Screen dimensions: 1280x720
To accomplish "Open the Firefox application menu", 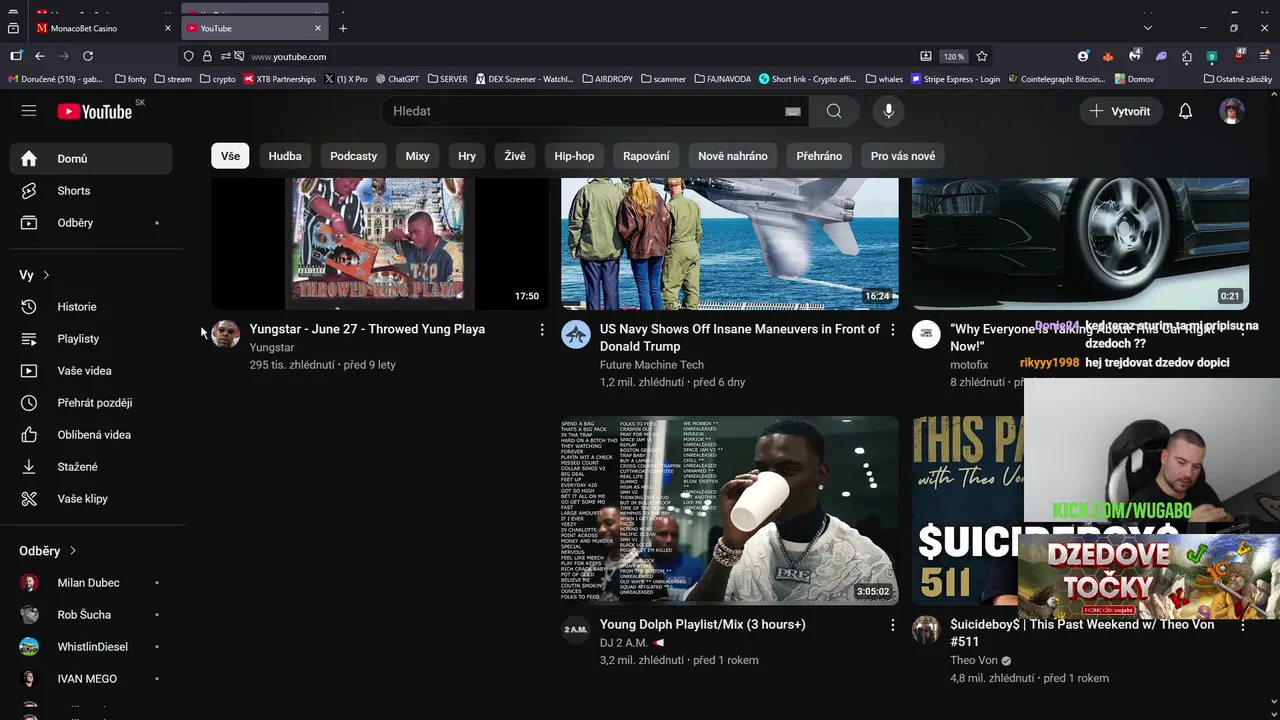I will [1265, 56].
